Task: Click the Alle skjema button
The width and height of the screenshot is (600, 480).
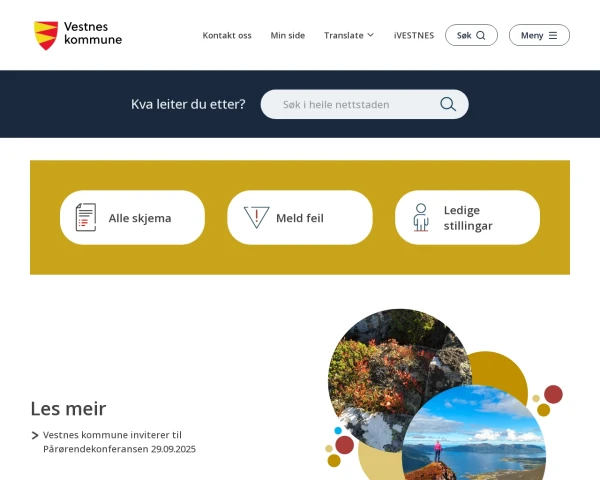Action: point(132,217)
